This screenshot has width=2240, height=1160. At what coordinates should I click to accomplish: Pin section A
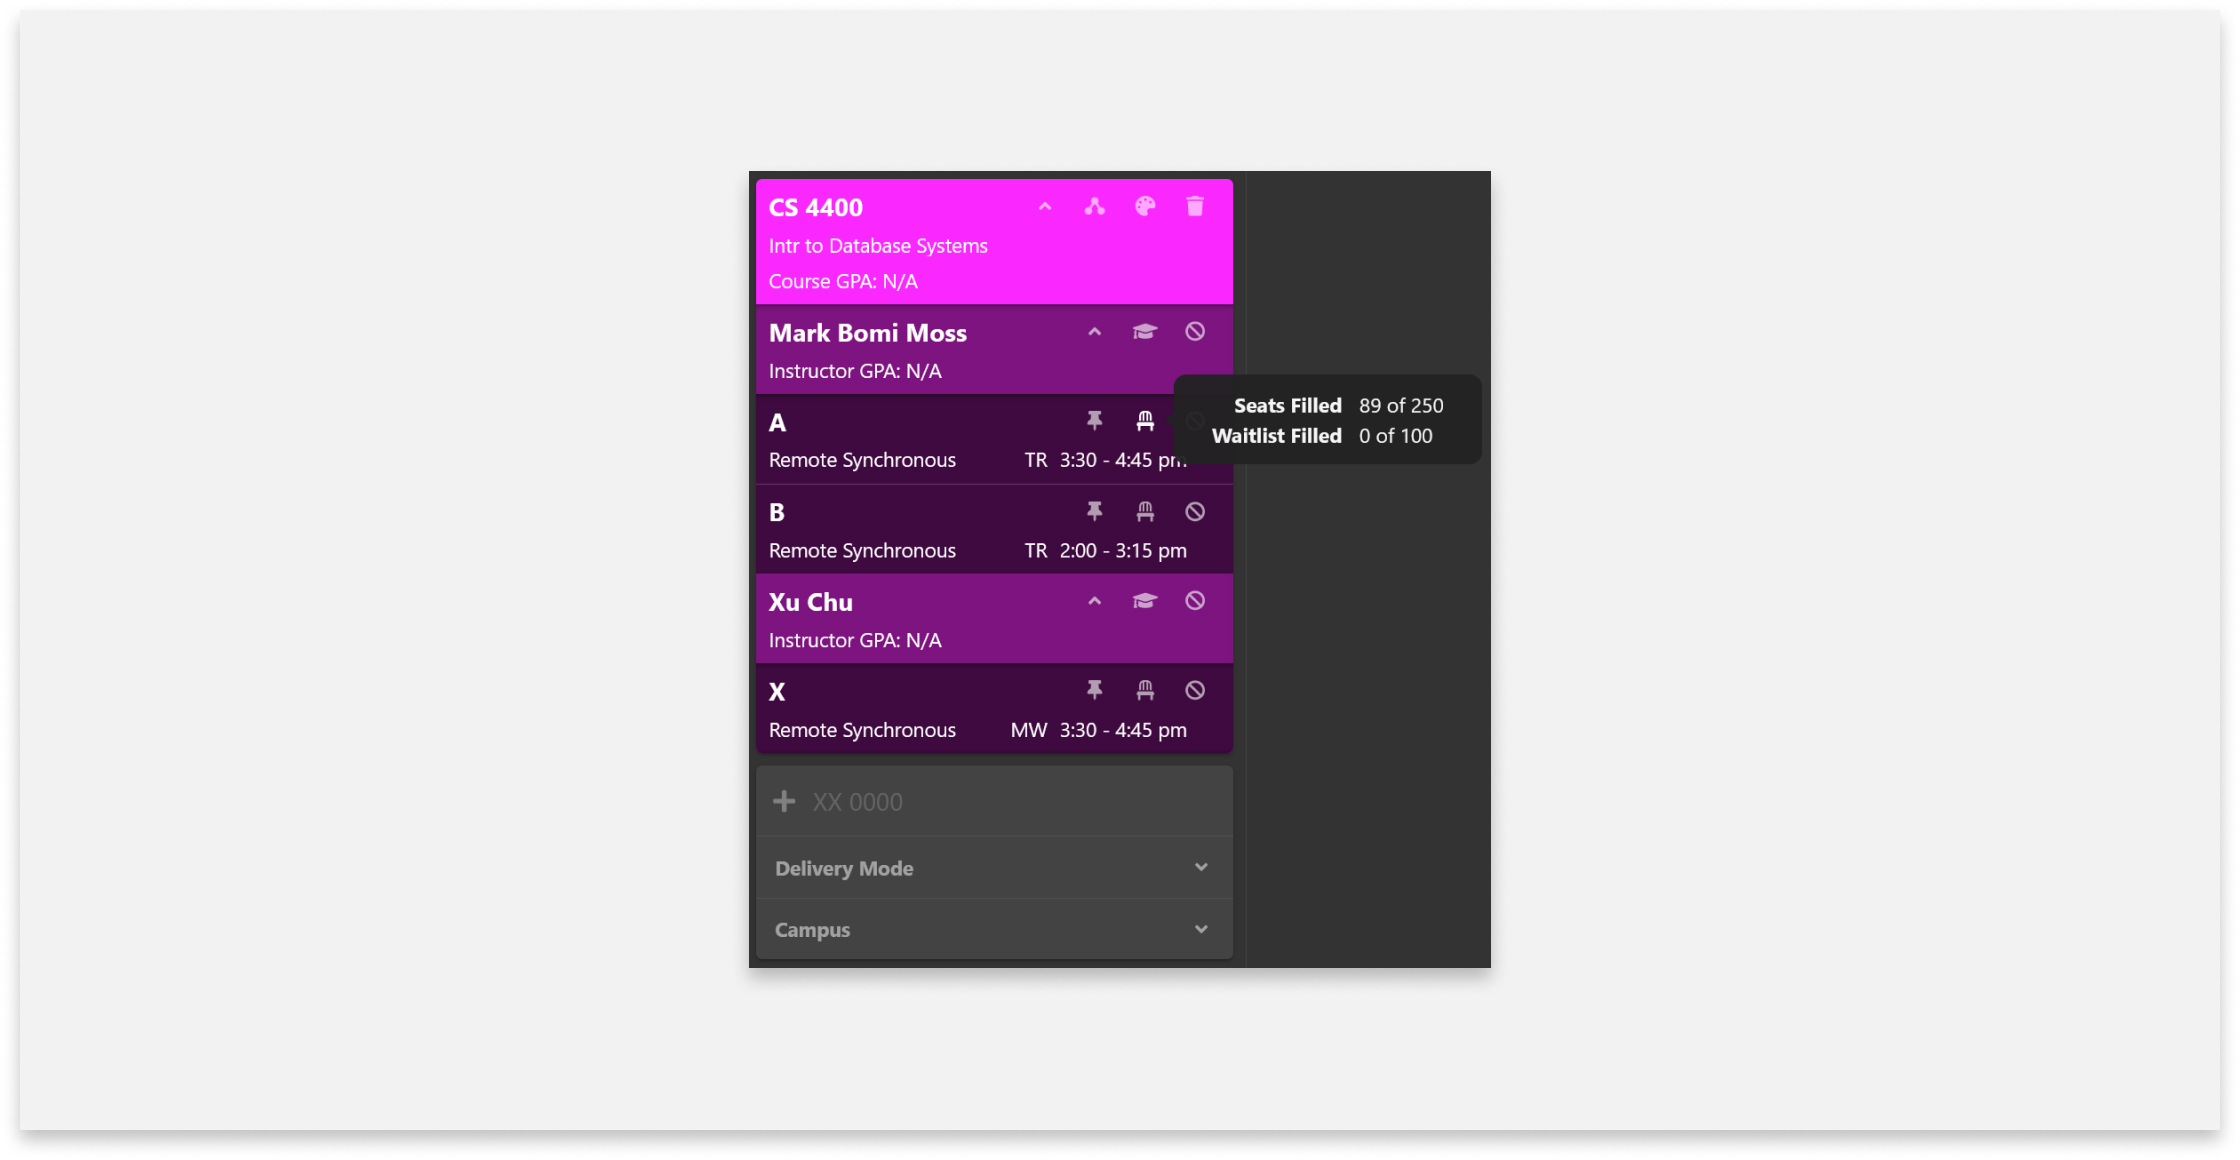click(x=1095, y=421)
